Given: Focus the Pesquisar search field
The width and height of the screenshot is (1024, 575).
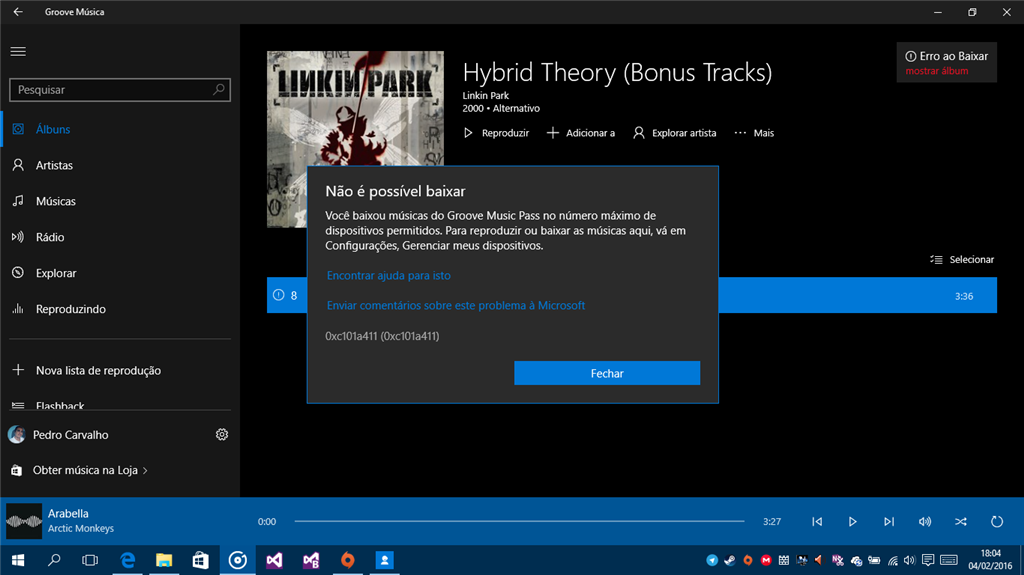Looking at the screenshot, I should 120,90.
